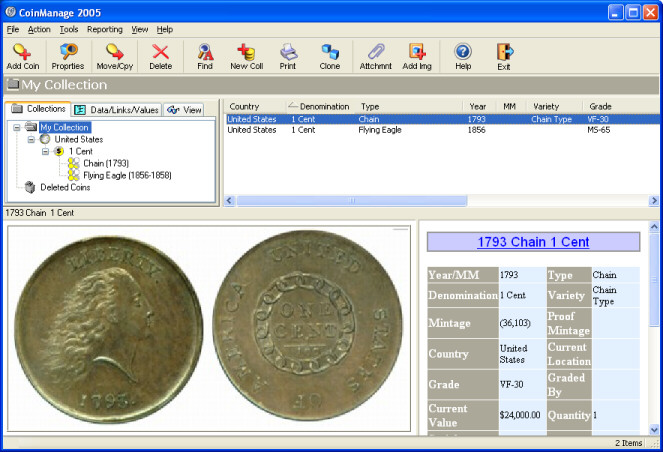Image resolution: width=663 pixels, height=452 pixels.
Task: Create a New Coll from the toolbar
Action: (247, 56)
